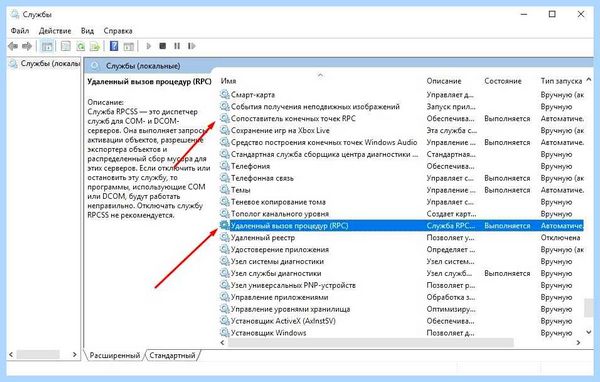The image size is (600, 382).
Task: Click left arrow of console tree scrollbar
Action: tap(11, 354)
